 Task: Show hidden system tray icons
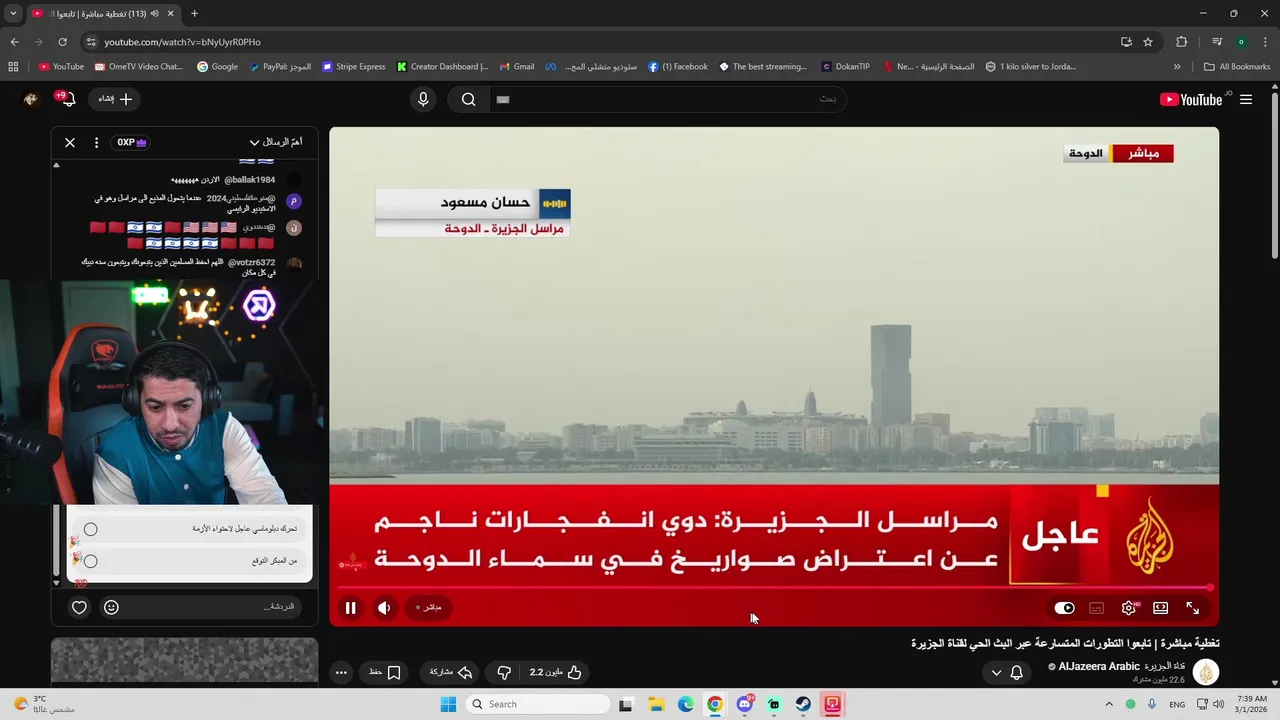pyautogui.click(x=1107, y=704)
